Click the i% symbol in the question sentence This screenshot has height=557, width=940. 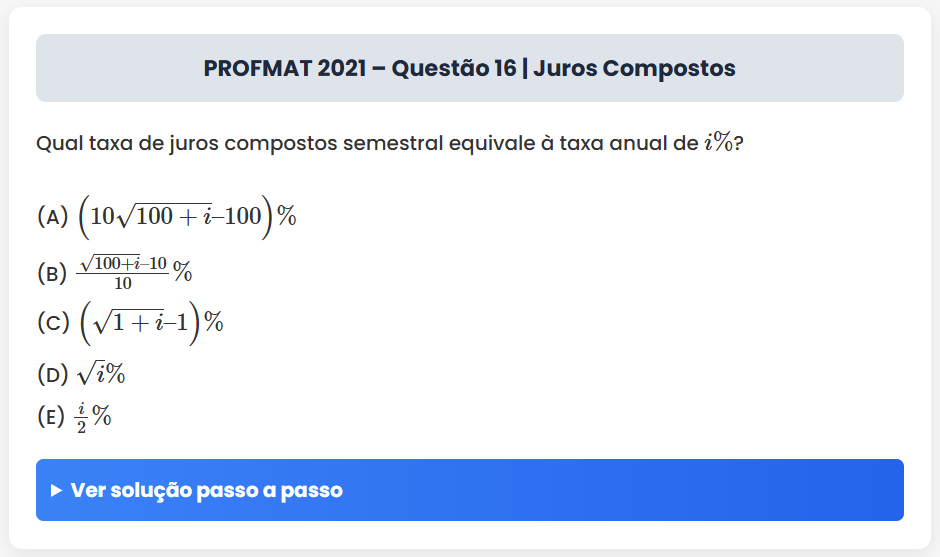click(x=717, y=143)
